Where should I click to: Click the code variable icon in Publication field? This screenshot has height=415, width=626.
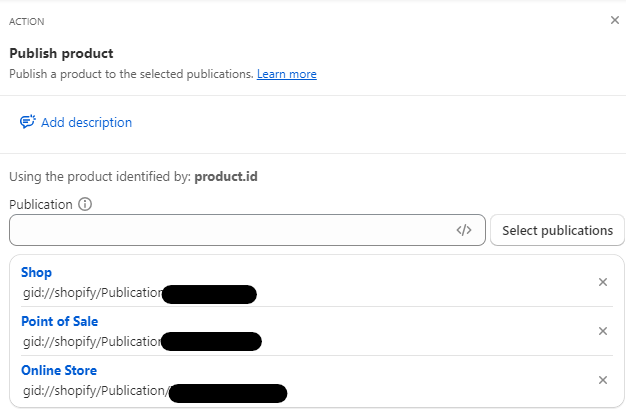(463, 230)
